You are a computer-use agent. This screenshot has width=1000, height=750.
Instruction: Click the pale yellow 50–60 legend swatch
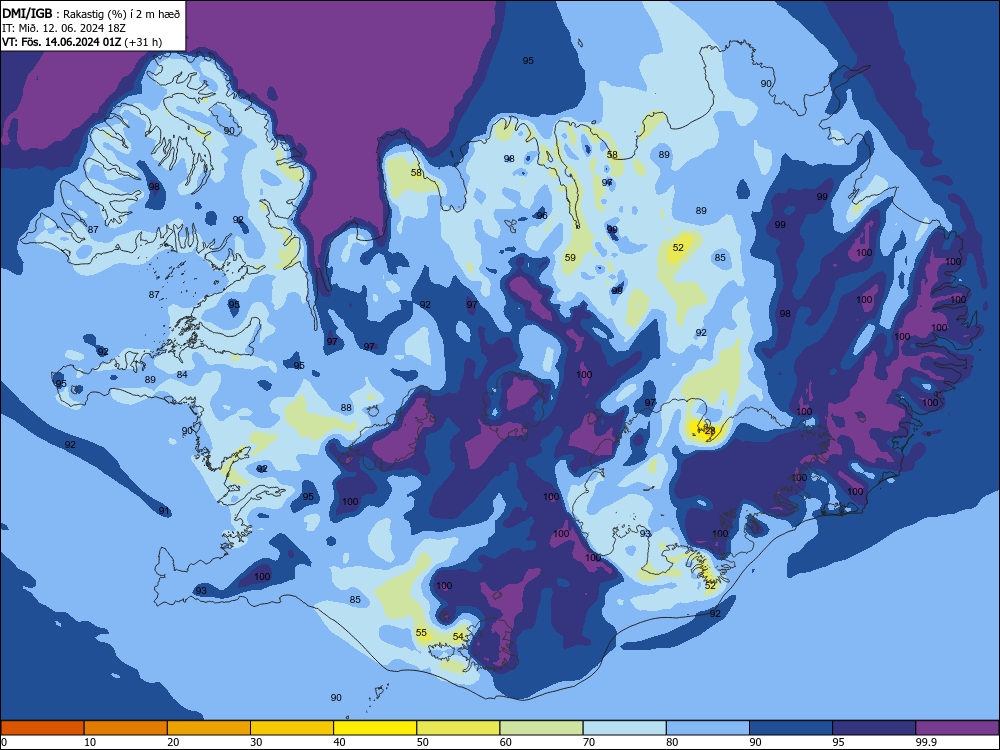(x=458, y=728)
